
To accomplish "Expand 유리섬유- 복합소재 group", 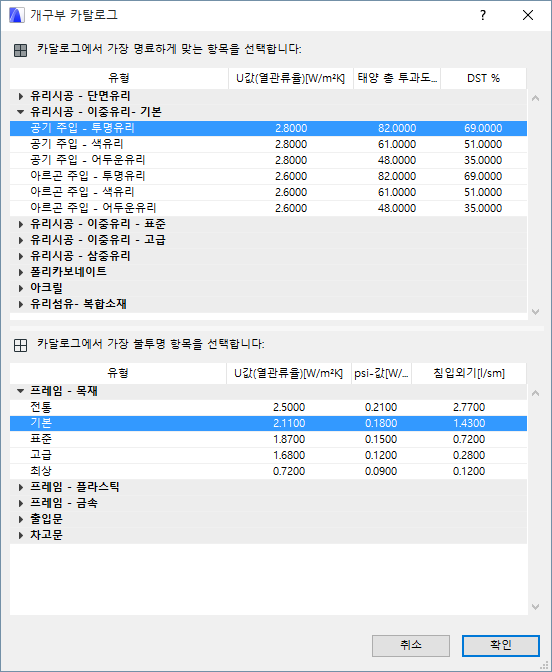I will 21,304.
